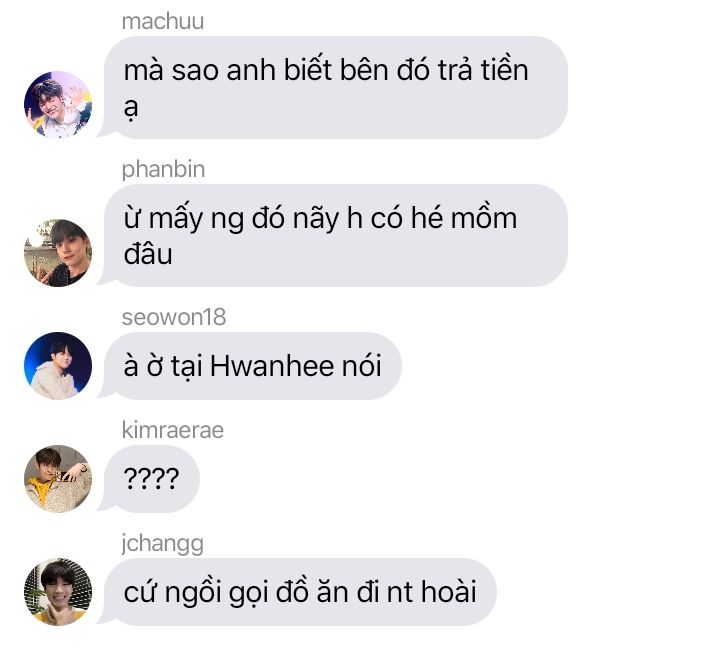This screenshot has width=720, height=651.
Task: Select the jchangg username
Action: (163, 544)
